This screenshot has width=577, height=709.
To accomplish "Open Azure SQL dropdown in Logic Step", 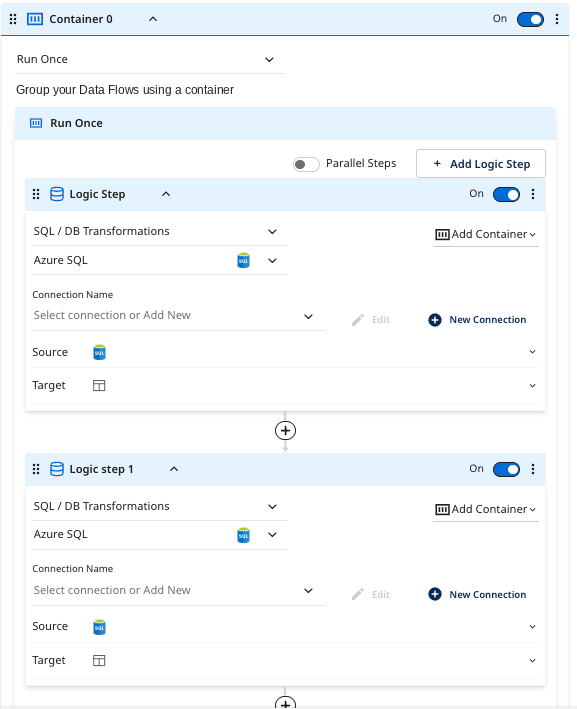I will pyautogui.click(x=160, y=260).
